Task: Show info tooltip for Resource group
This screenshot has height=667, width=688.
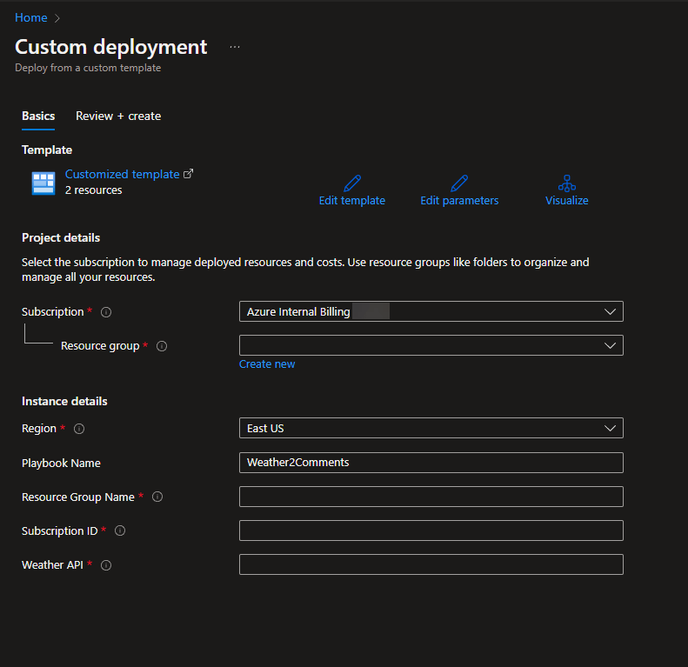Action: tap(162, 346)
